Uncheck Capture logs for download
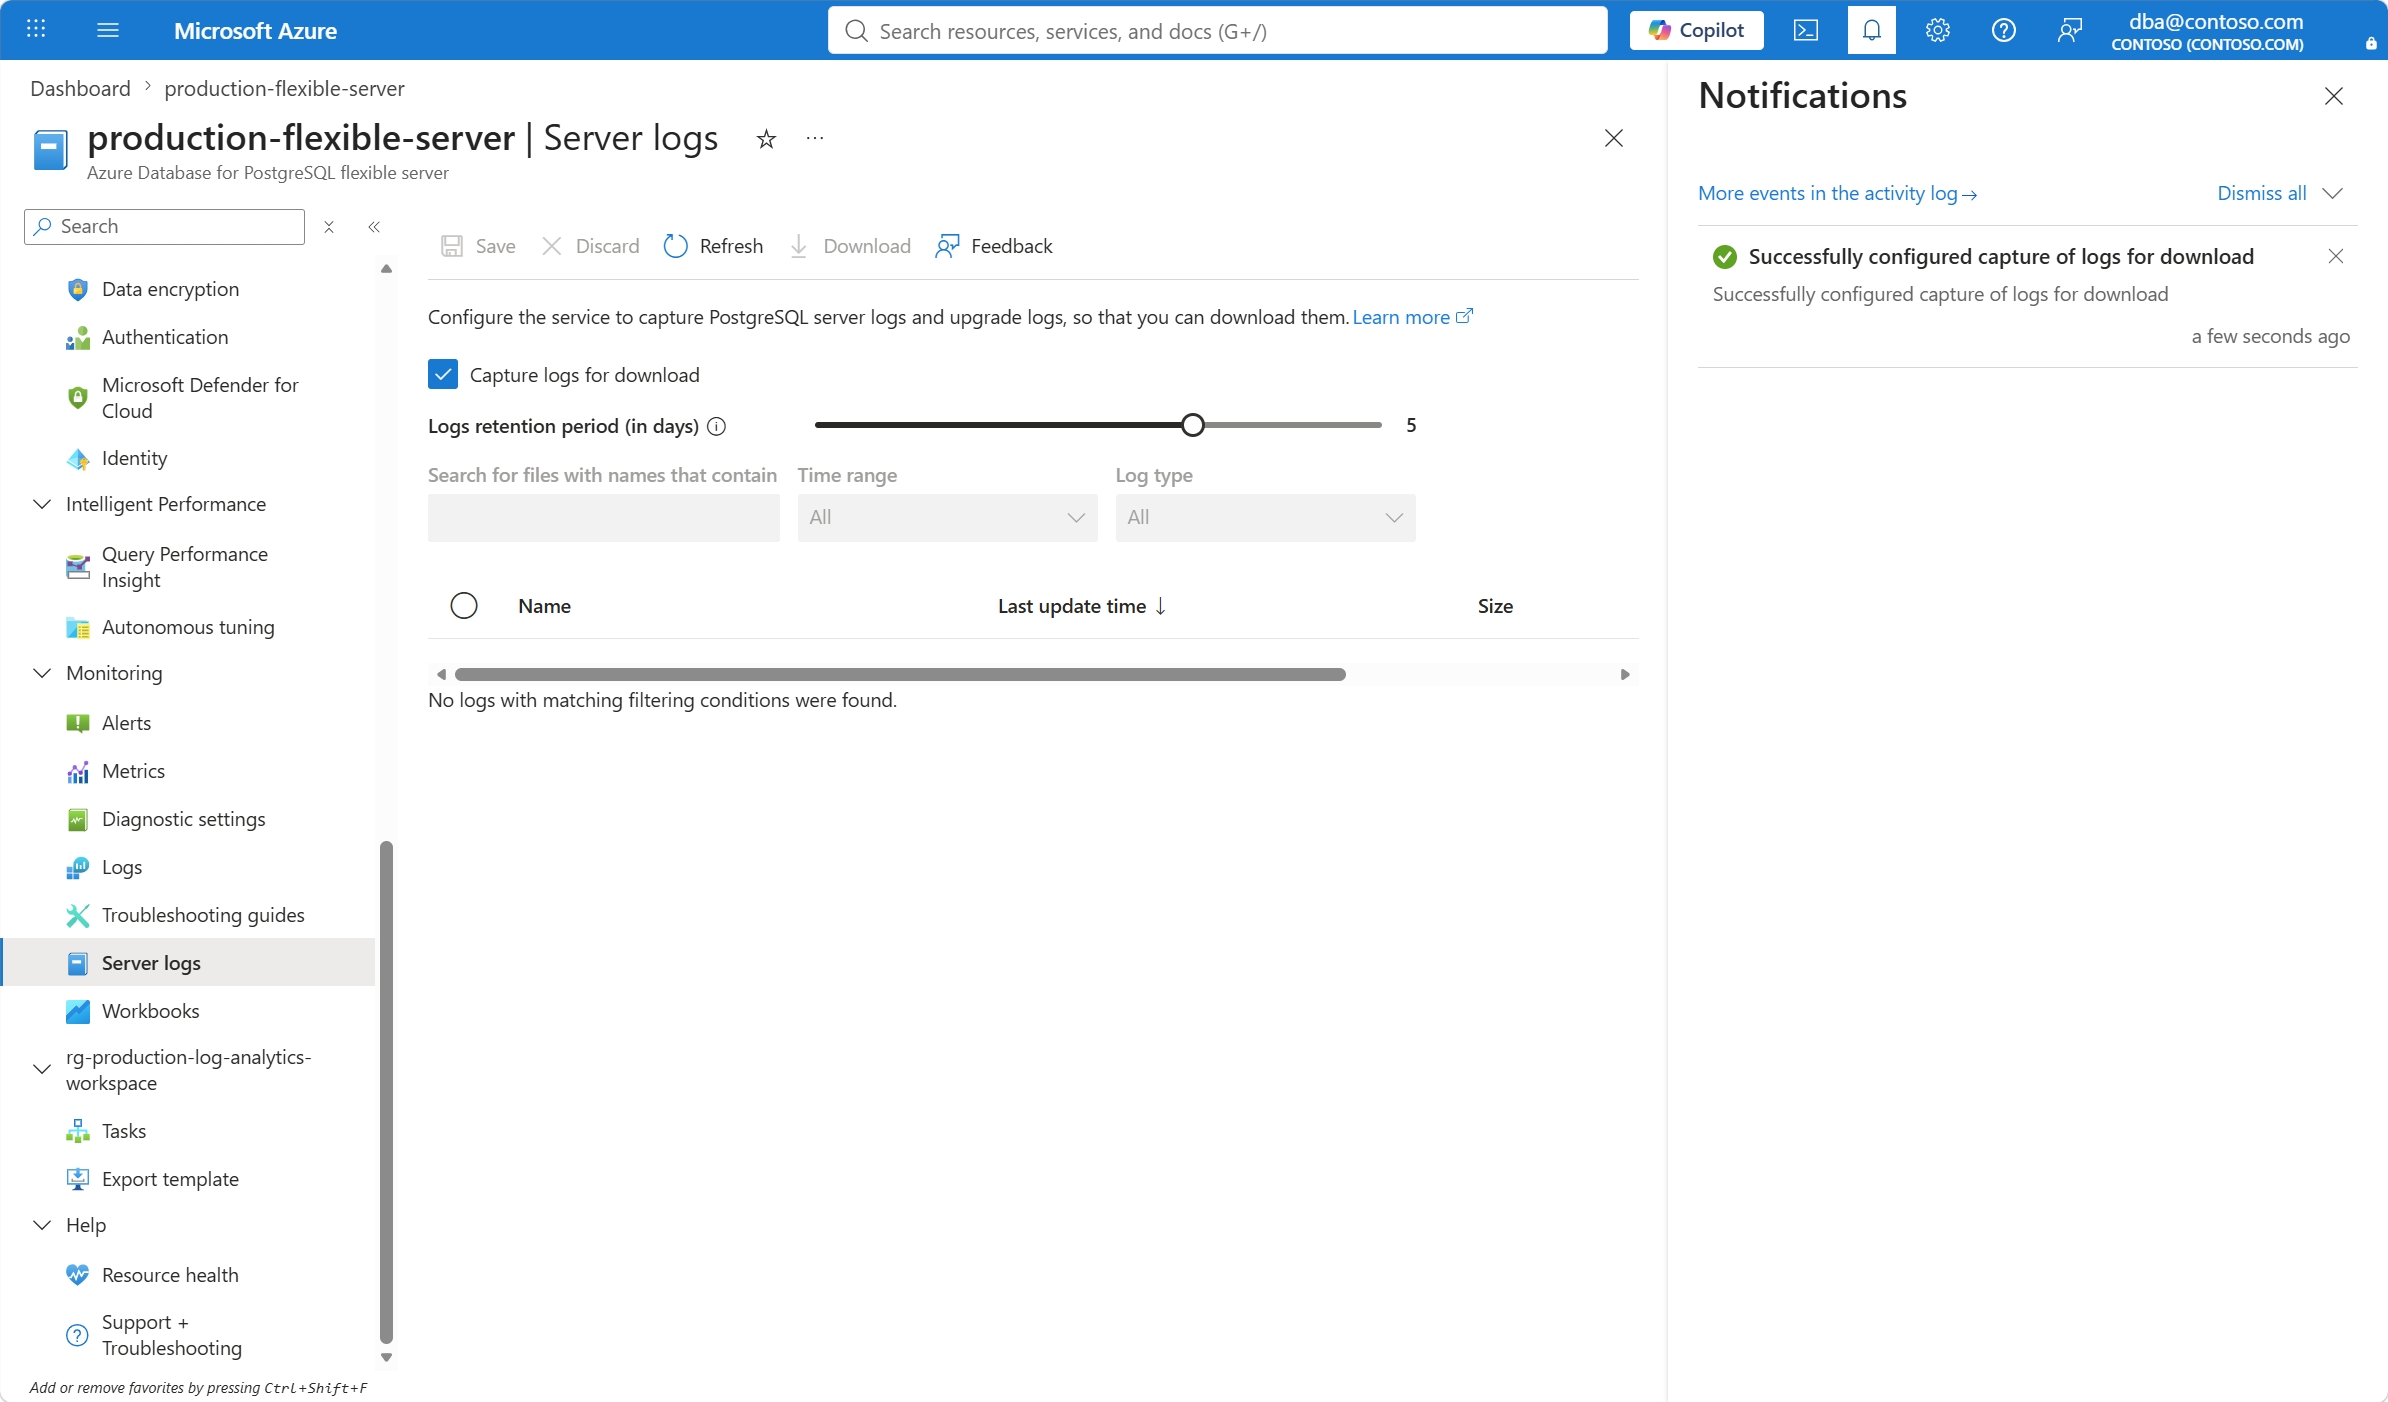This screenshot has height=1402, width=2388. [x=443, y=375]
